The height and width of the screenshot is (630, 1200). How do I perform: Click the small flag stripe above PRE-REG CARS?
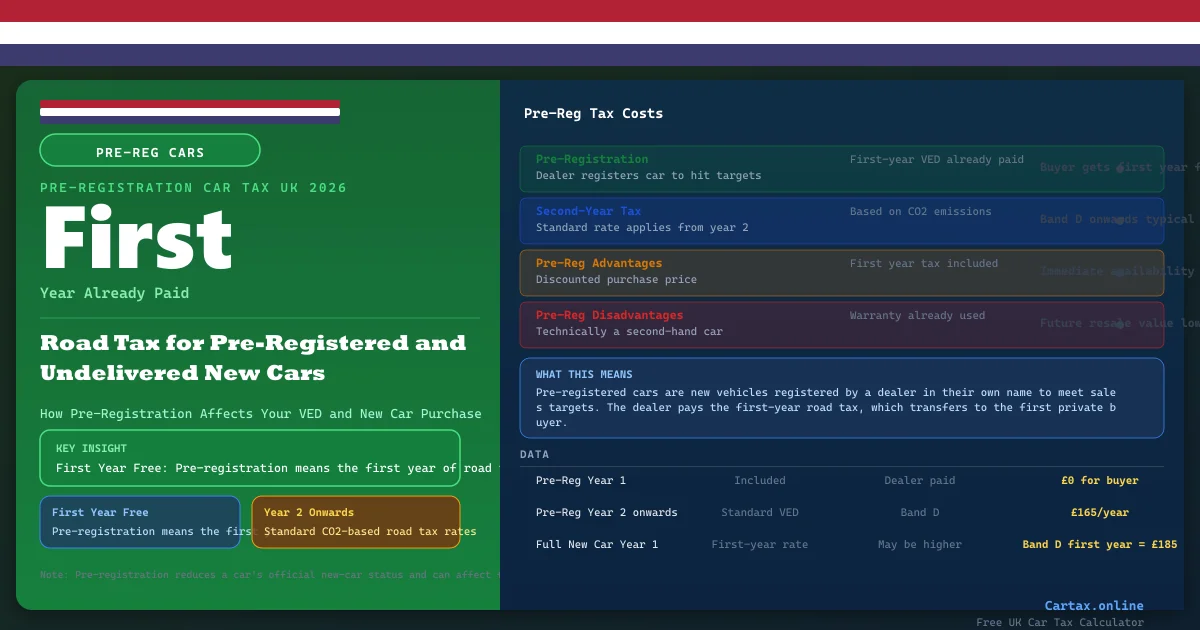(190, 111)
